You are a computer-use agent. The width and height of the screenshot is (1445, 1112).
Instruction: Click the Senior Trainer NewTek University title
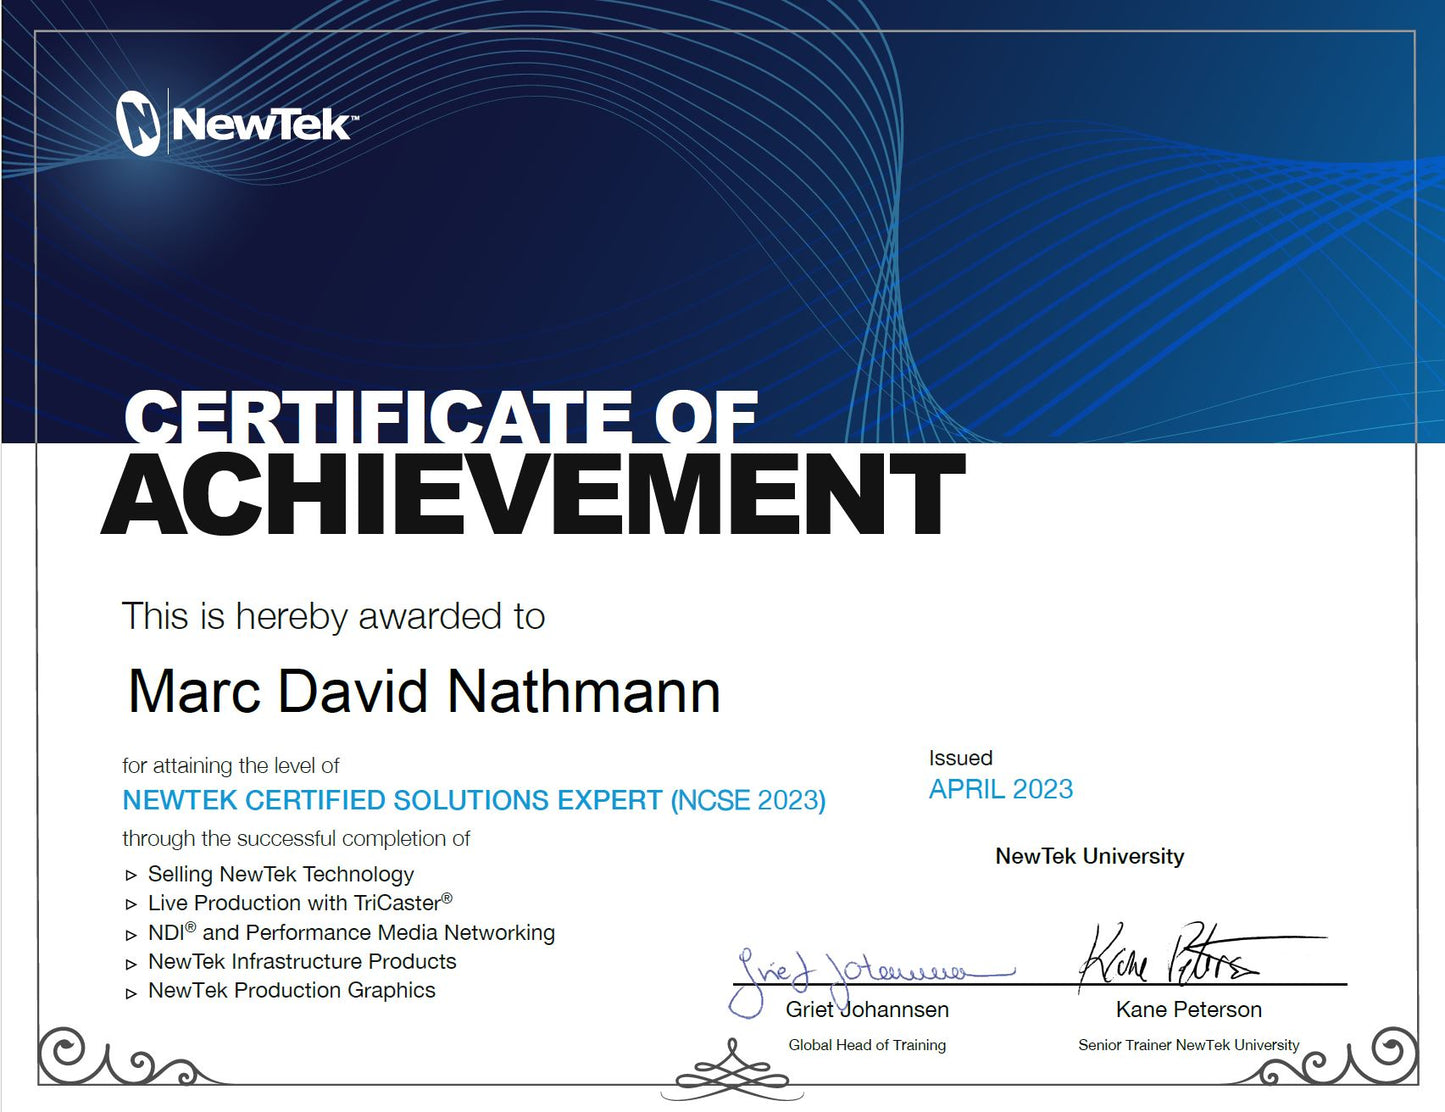coord(1188,1045)
